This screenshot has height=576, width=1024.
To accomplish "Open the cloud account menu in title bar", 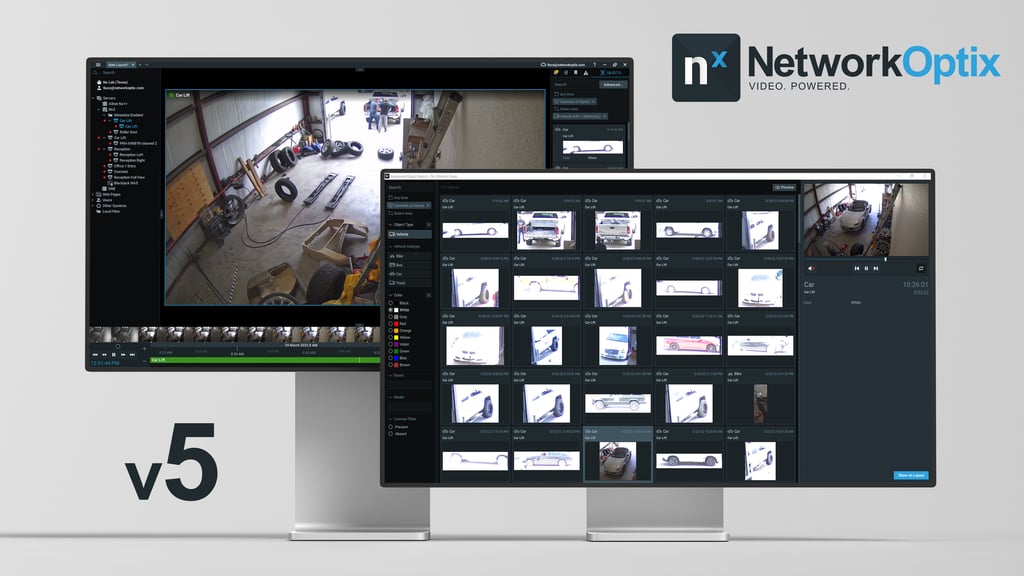I will click(x=563, y=65).
